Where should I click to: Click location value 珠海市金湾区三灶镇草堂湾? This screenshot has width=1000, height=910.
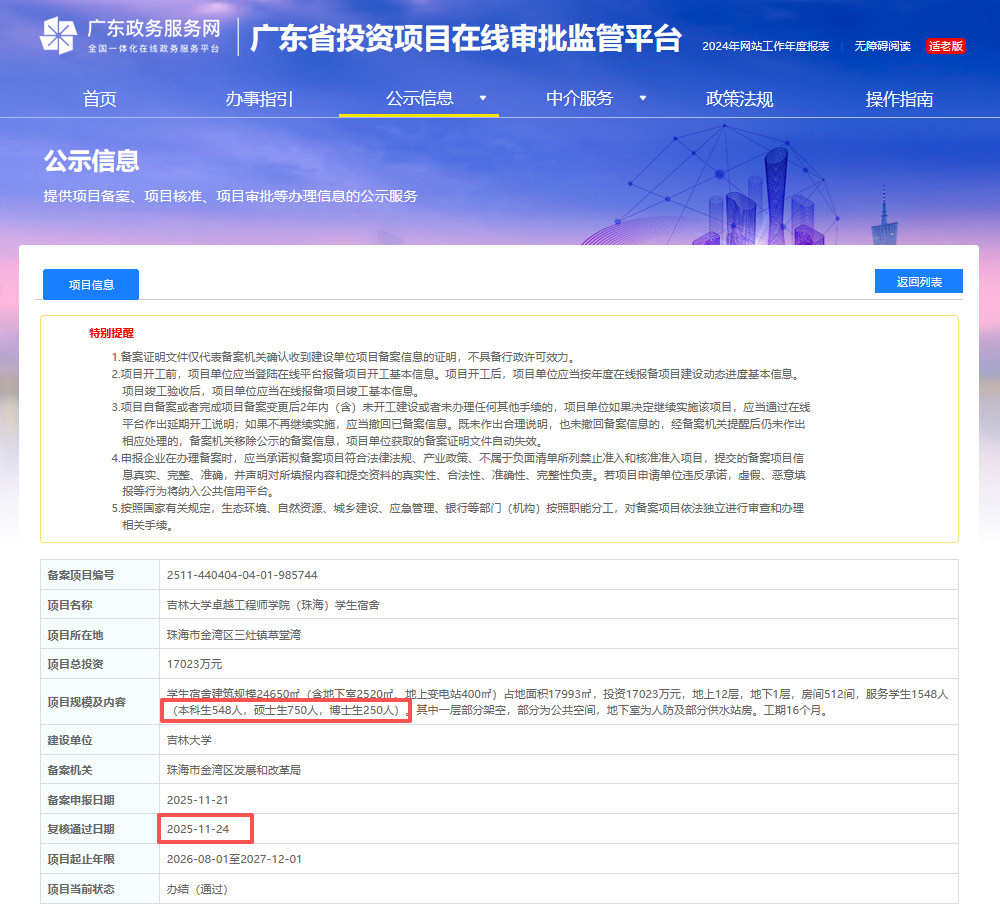click(233, 635)
